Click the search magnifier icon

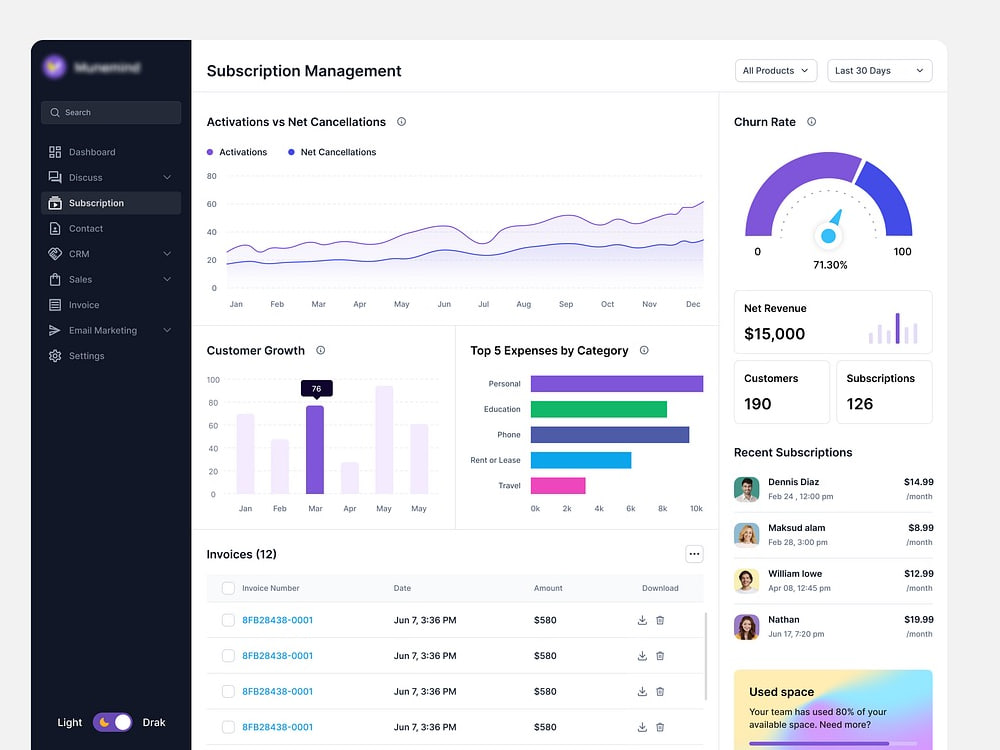(x=55, y=112)
